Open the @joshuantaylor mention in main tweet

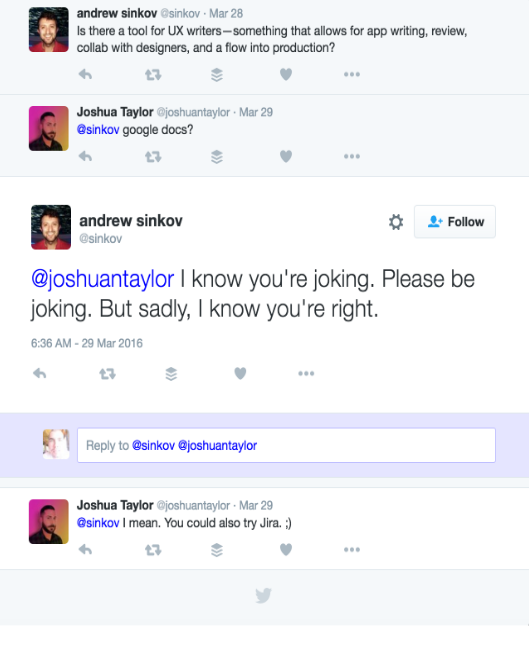click(103, 279)
